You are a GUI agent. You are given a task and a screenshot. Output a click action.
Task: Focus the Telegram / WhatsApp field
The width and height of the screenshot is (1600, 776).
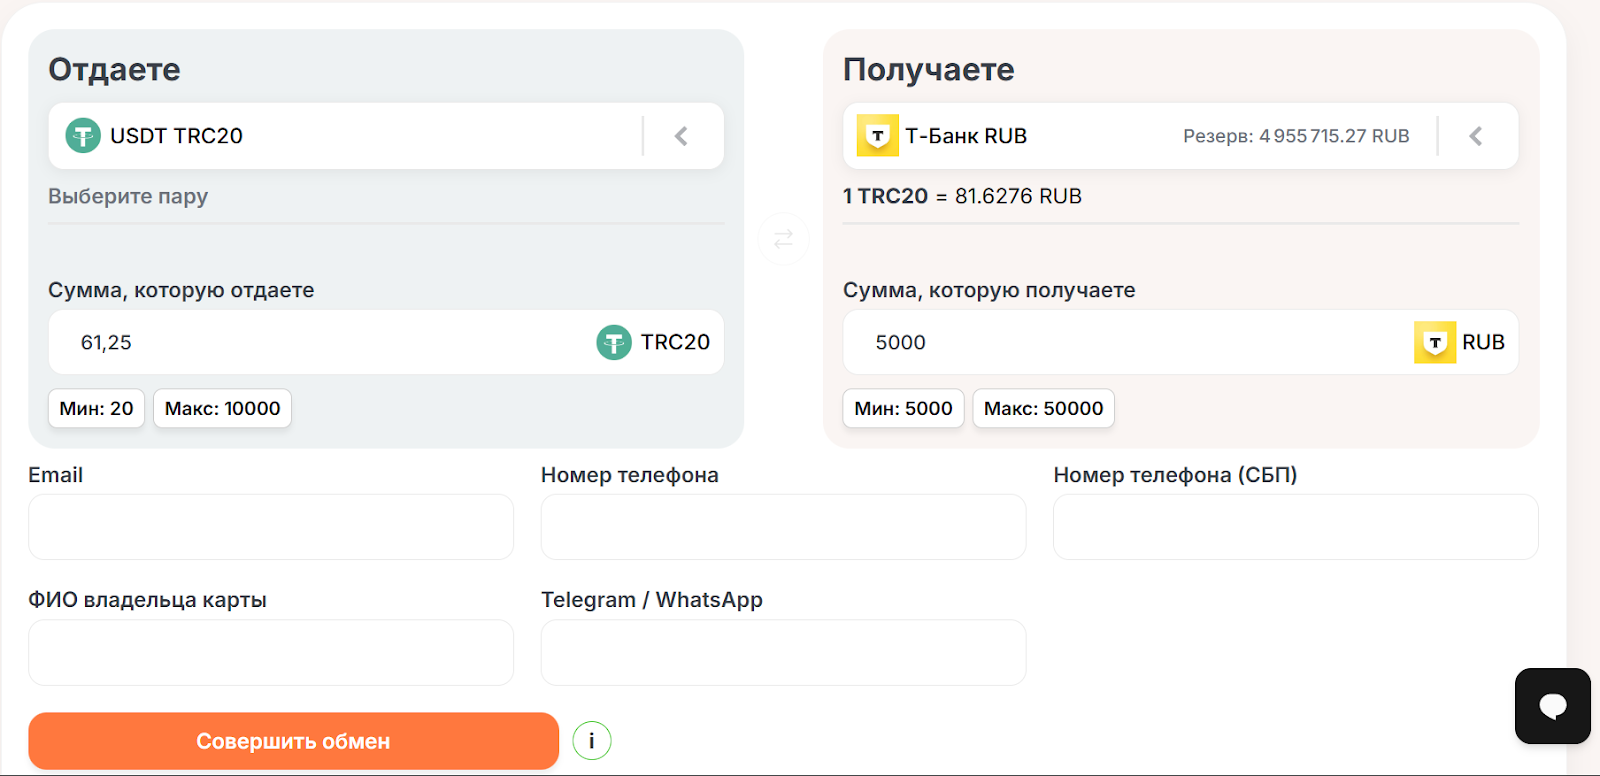click(x=783, y=652)
